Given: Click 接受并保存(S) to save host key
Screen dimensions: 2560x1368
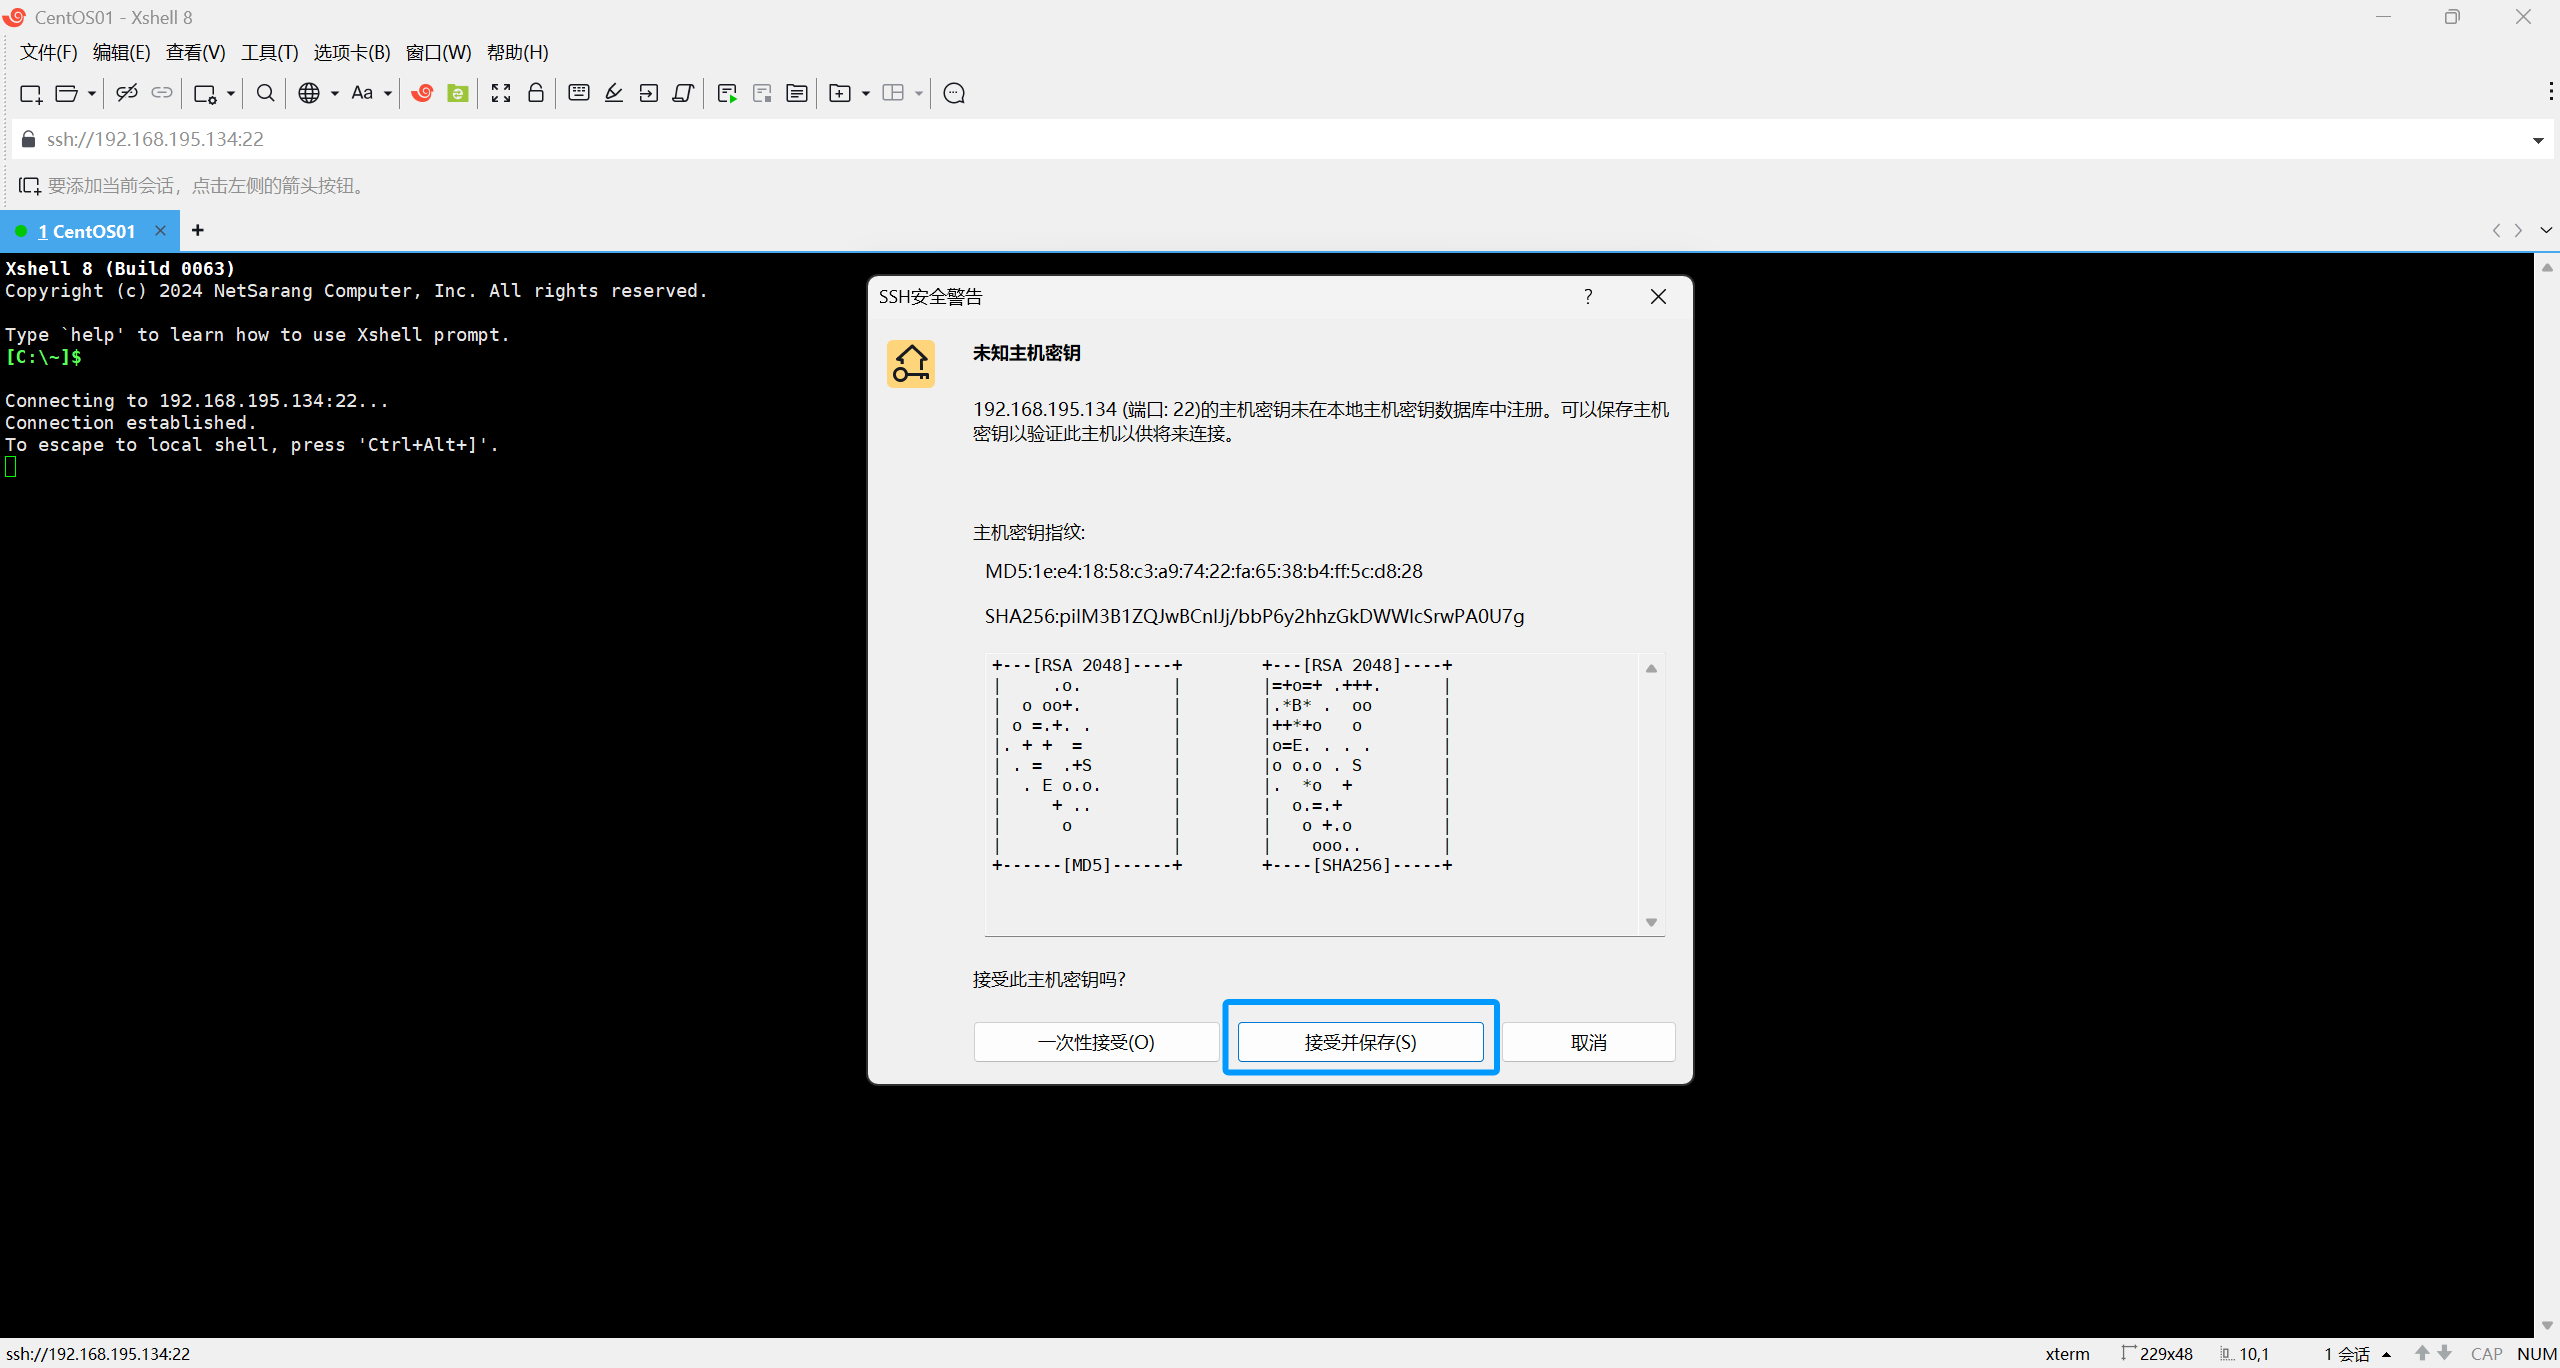Looking at the screenshot, I should coord(1360,1042).
